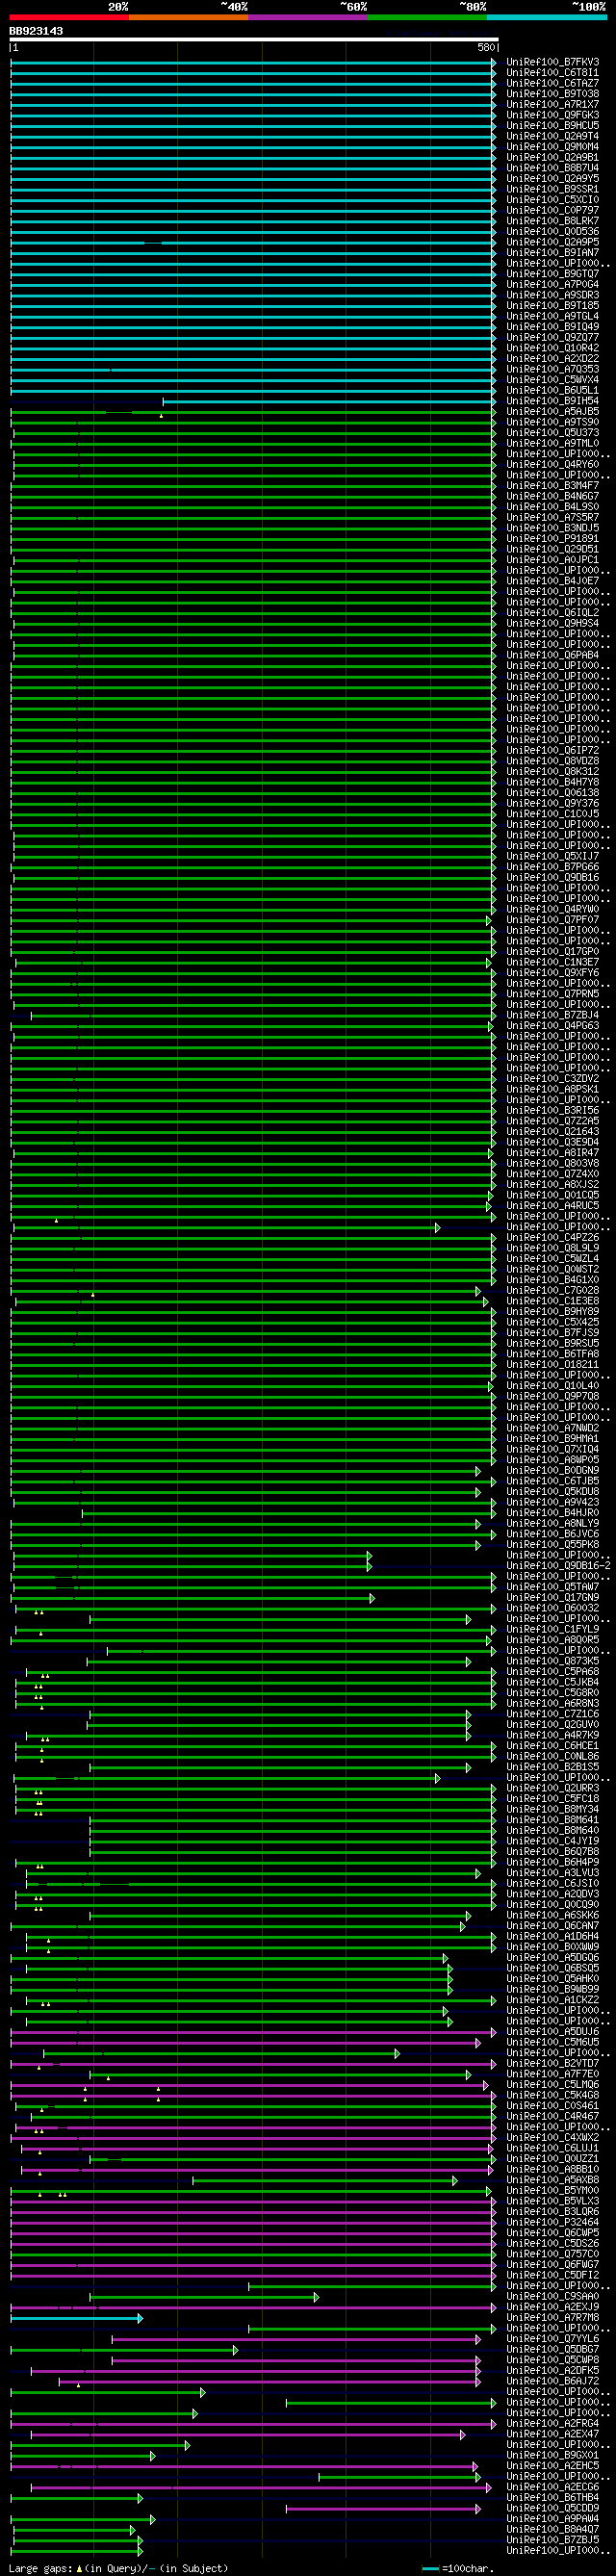Select label UniRef100_B9IQ49
The height and width of the screenshot is (2576, 616).
(x=553, y=327)
